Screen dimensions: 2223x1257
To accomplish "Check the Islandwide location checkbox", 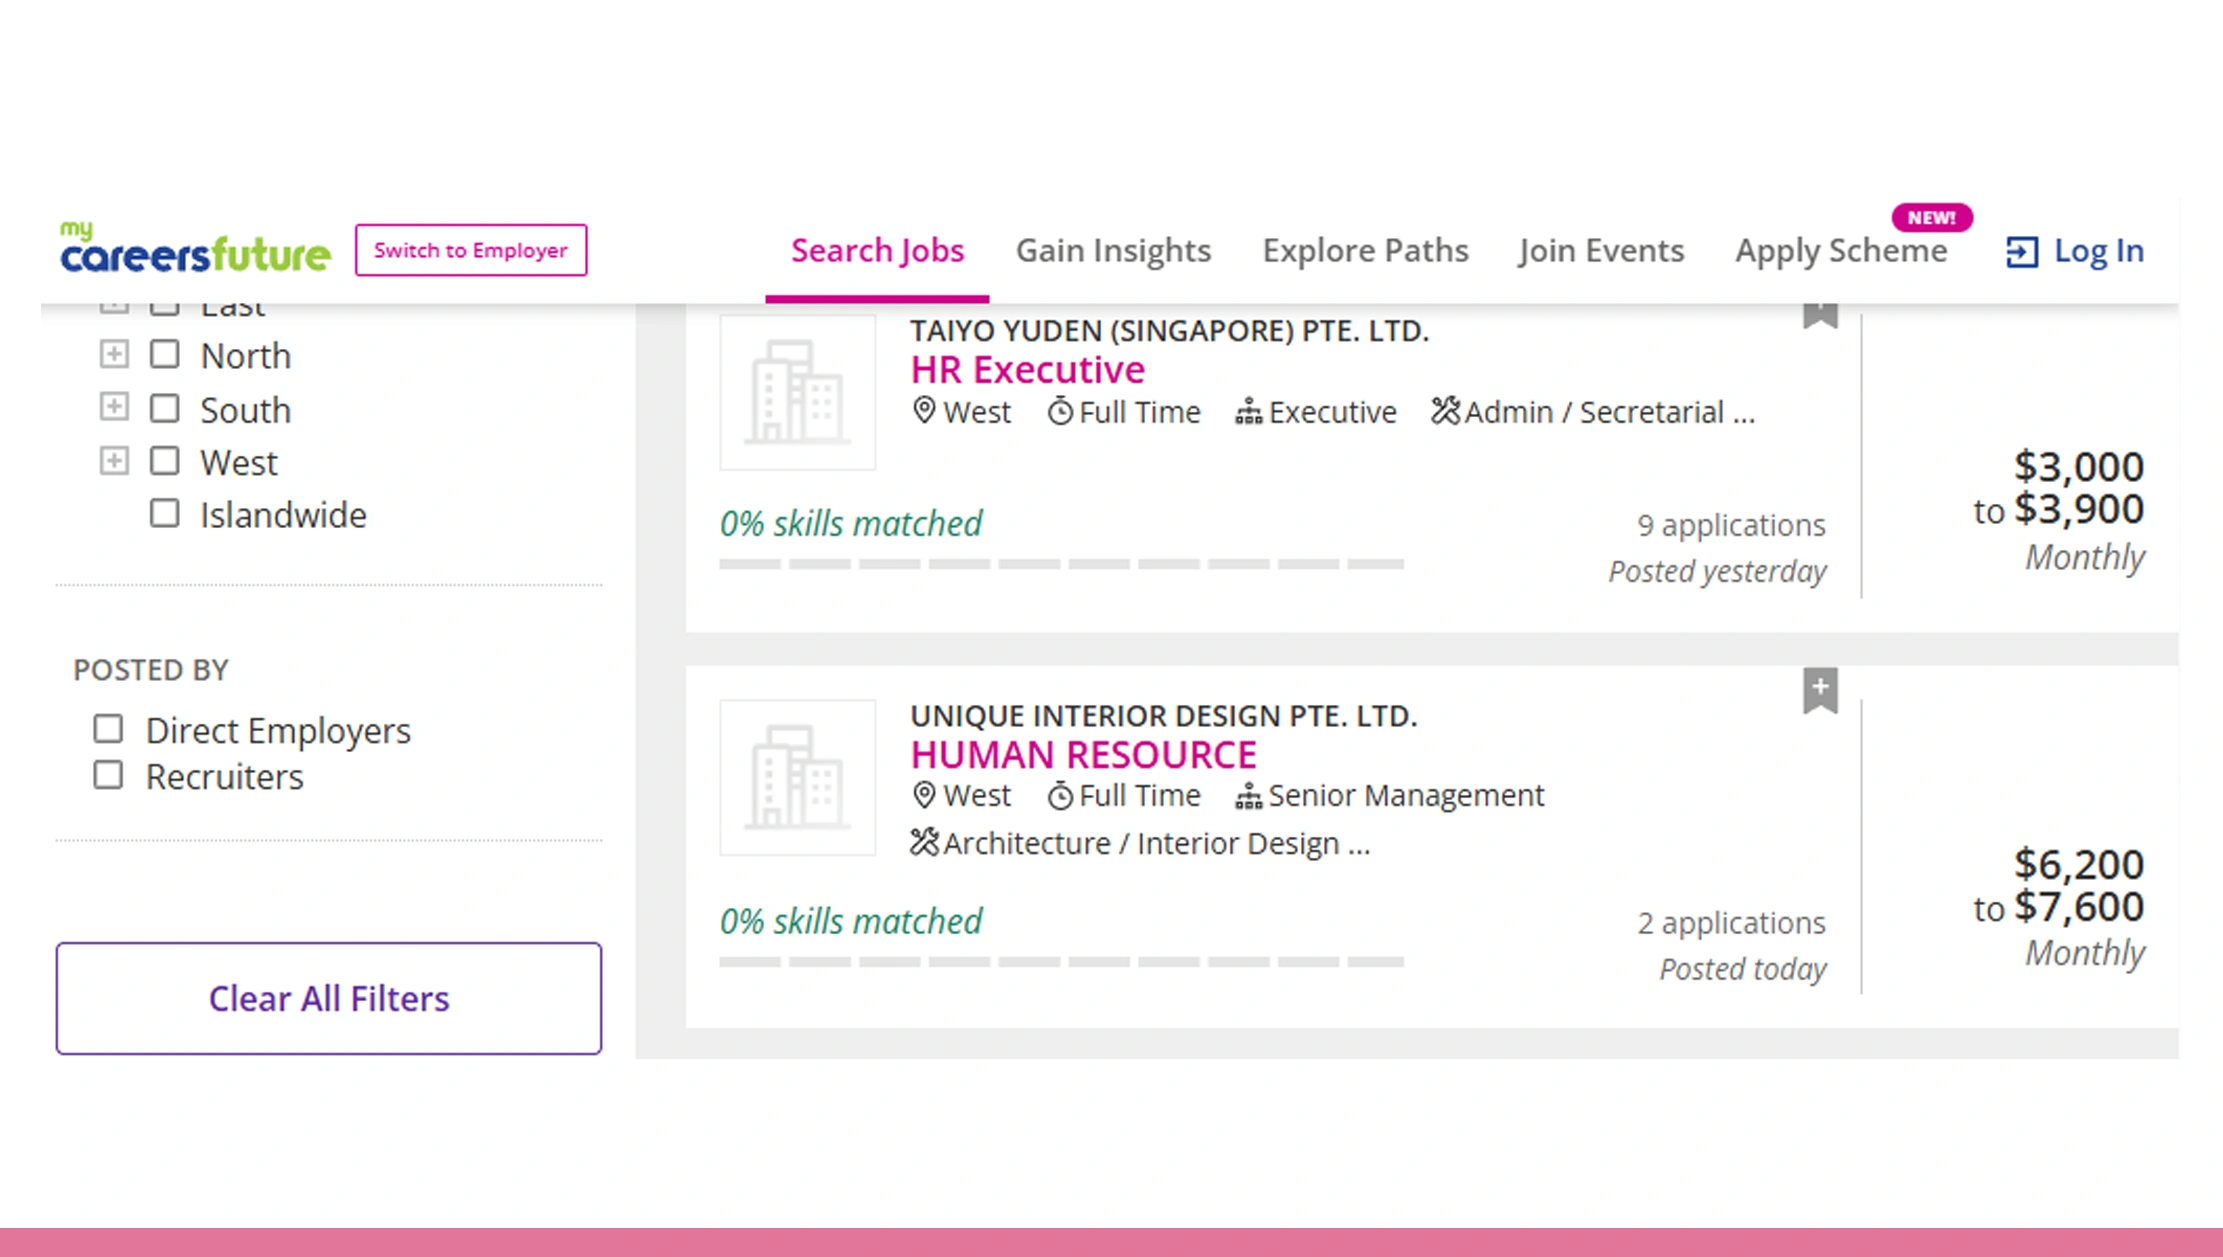I will pos(164,513).
